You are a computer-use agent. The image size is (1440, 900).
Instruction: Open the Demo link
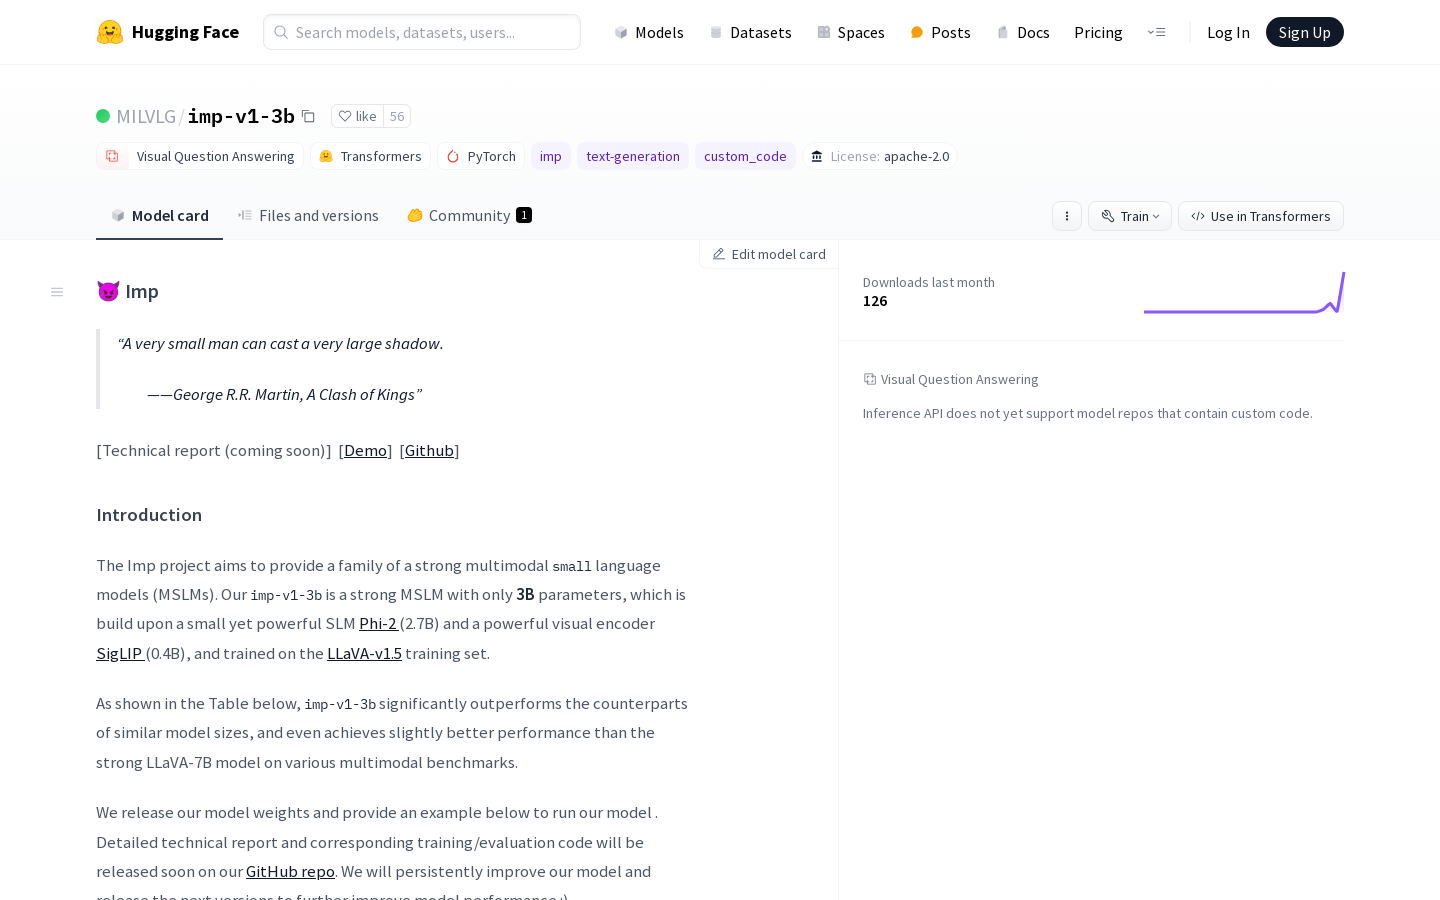tap(366, 450)
